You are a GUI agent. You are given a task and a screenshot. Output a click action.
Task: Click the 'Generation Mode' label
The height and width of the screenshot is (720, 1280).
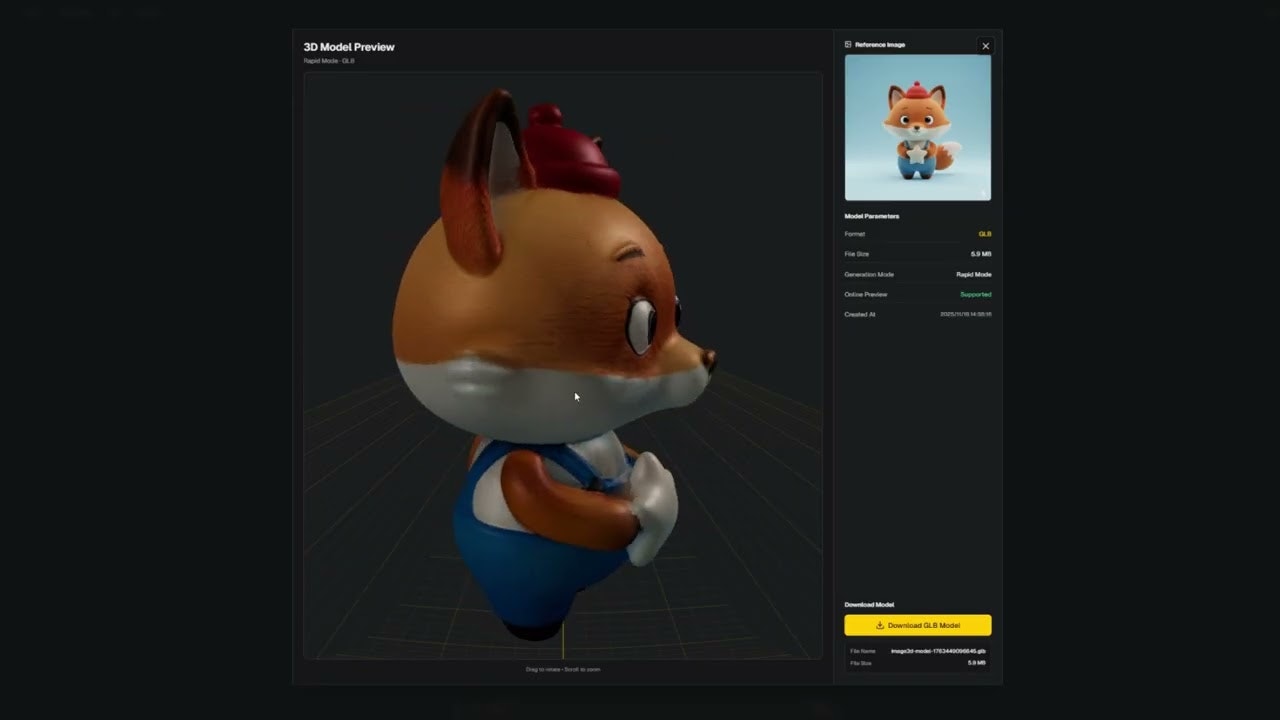coord(869,274)
